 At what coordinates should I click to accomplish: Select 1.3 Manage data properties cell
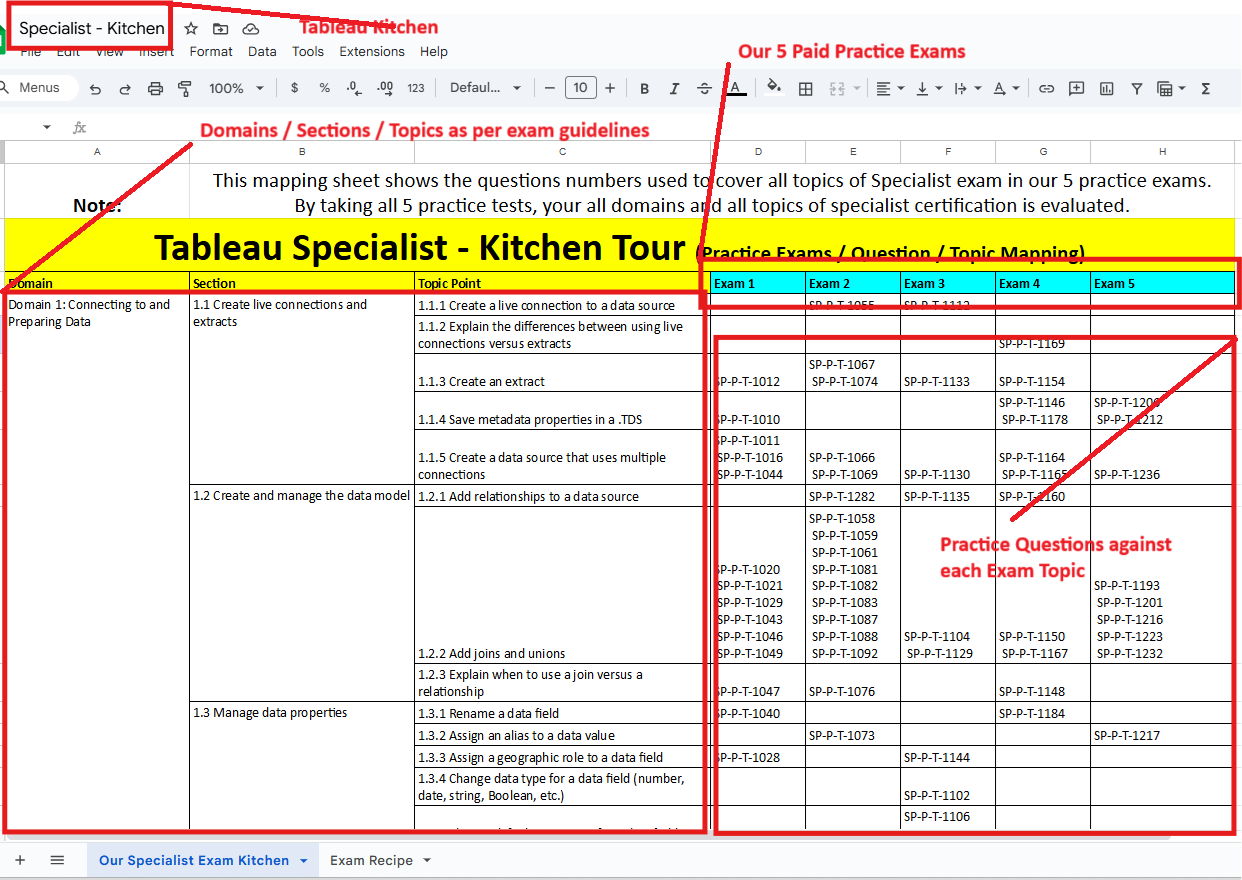(302, 765)
